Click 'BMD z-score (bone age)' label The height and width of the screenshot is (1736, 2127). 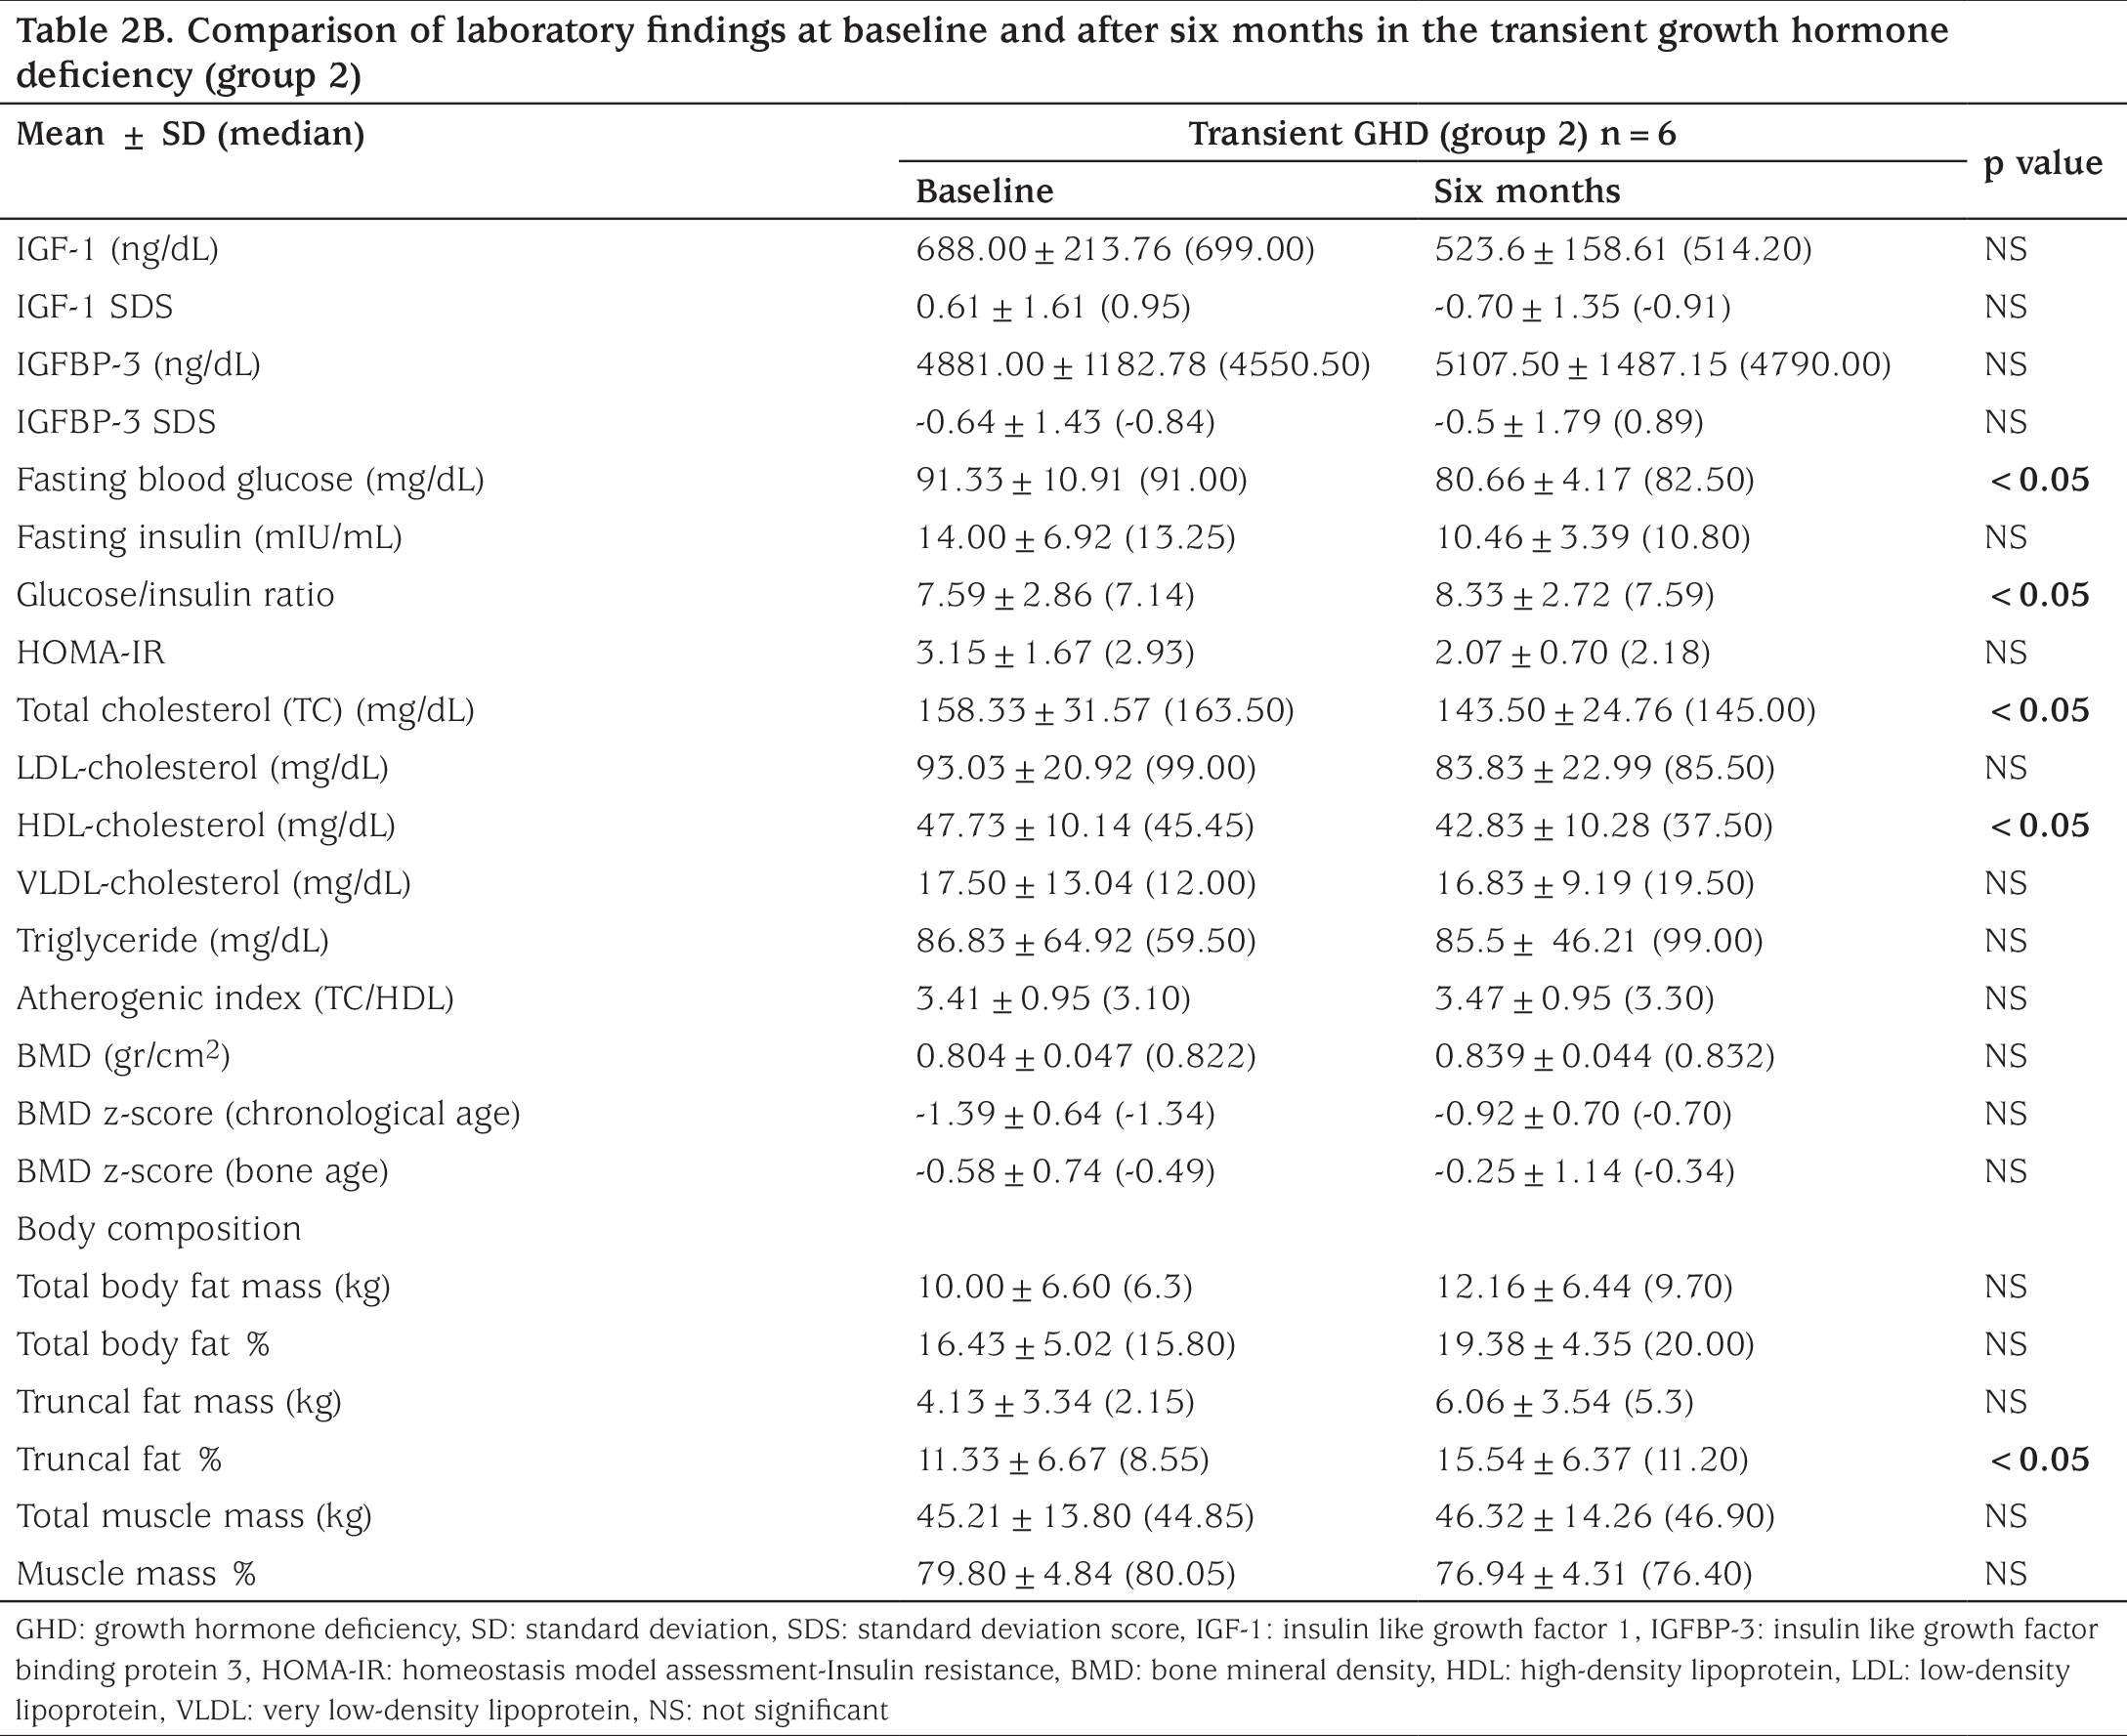coord(202,1171)
